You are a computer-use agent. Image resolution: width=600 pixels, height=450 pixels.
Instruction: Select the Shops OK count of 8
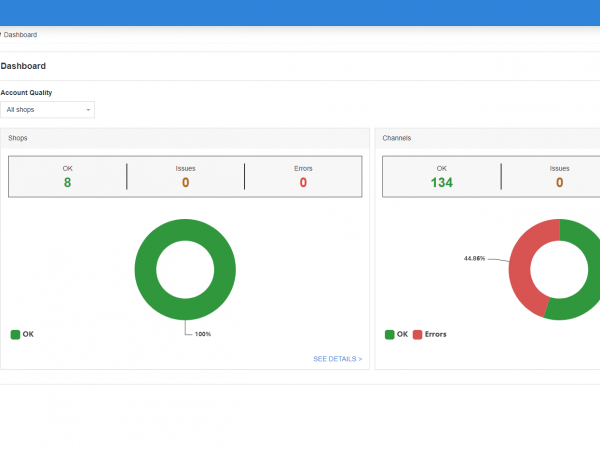tap(67, 182)
